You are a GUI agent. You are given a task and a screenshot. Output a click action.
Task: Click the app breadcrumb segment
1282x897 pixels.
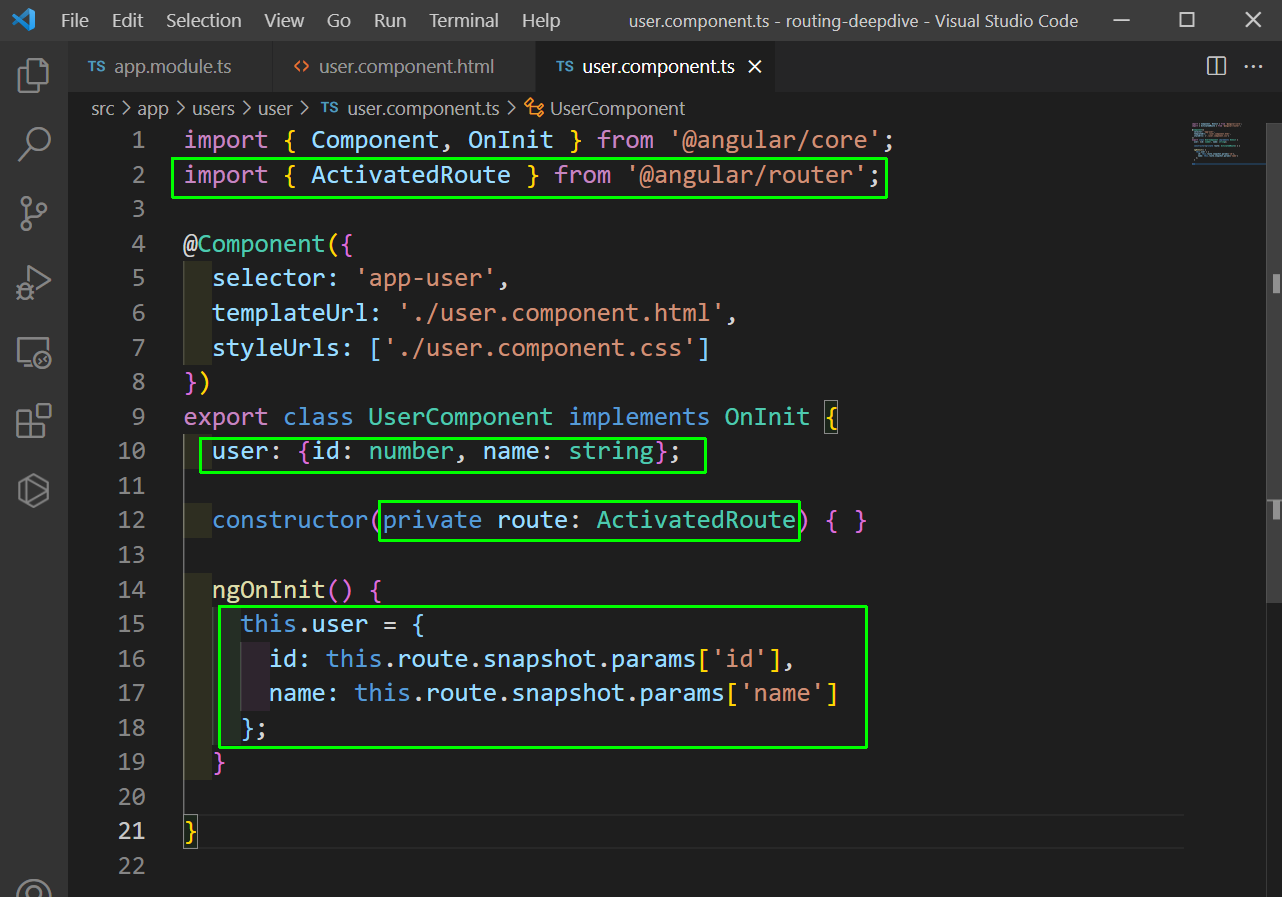153,108
